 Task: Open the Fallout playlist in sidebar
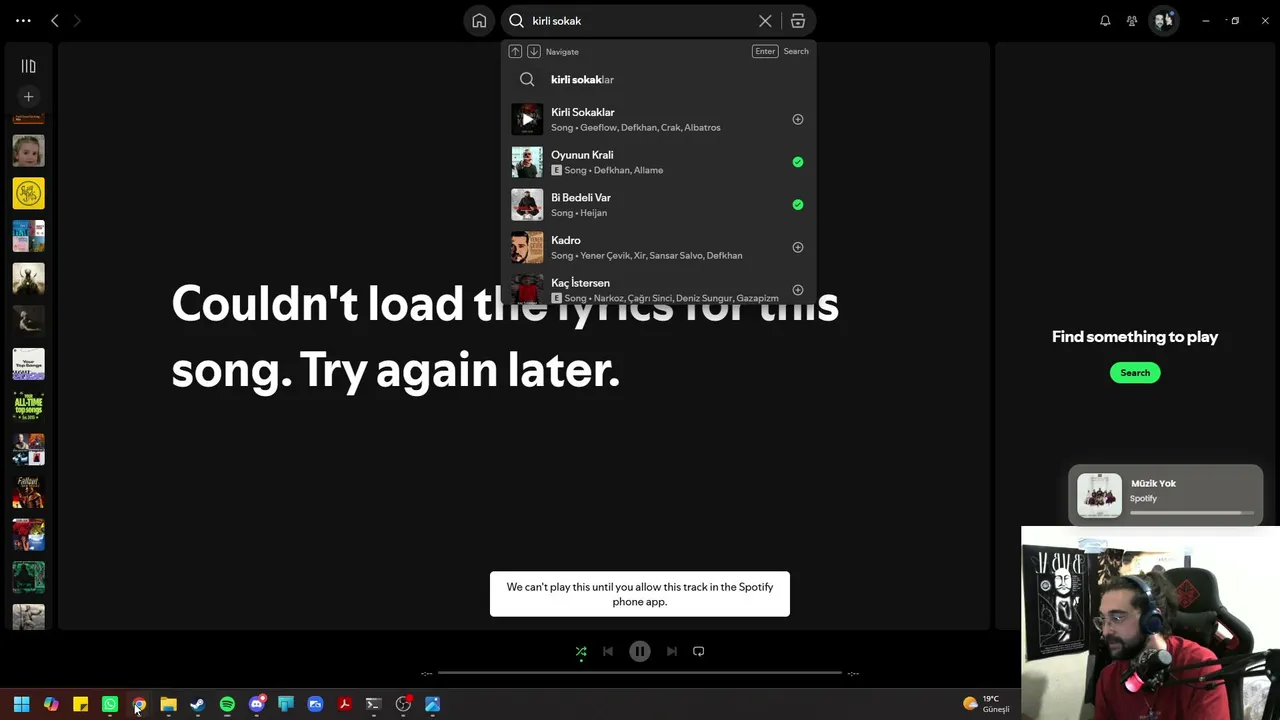pos(28,492)
